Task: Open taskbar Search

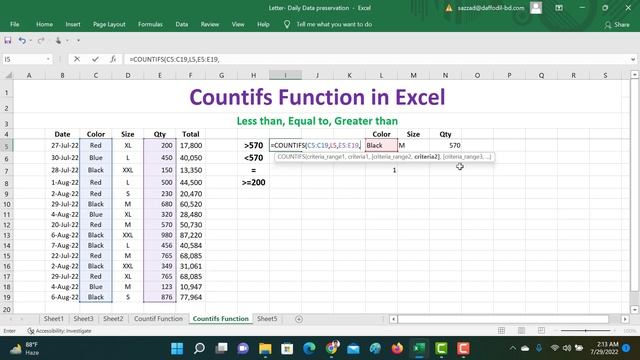Action: [x=199, y=349]
